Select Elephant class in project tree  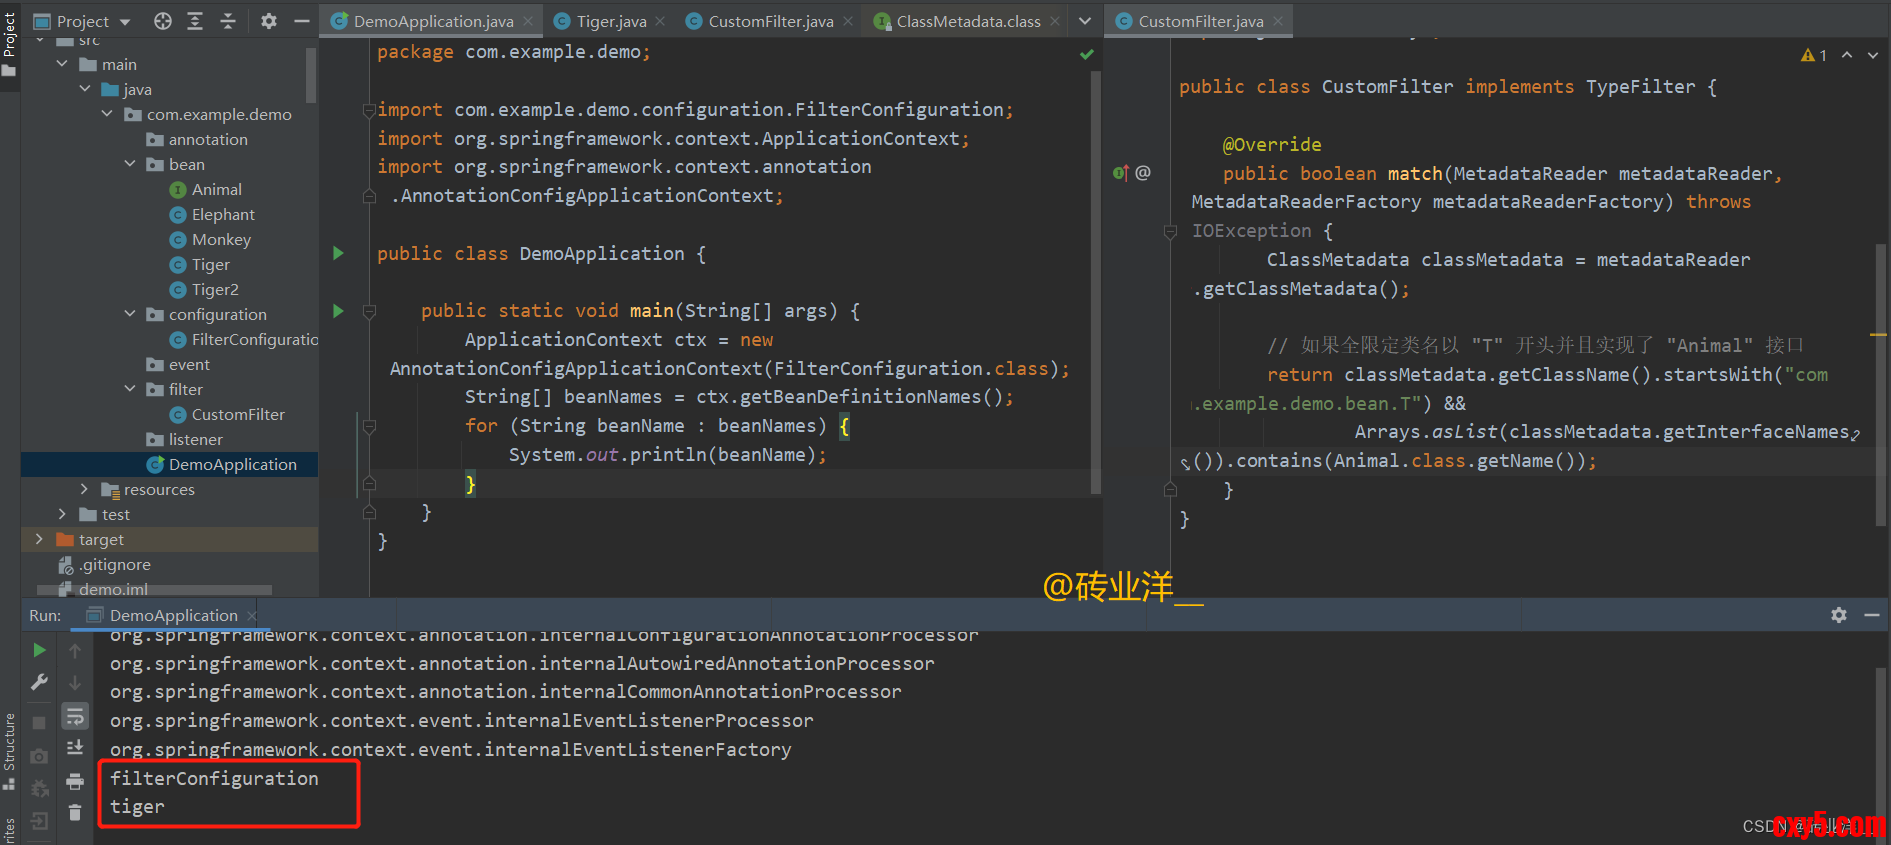223,214
